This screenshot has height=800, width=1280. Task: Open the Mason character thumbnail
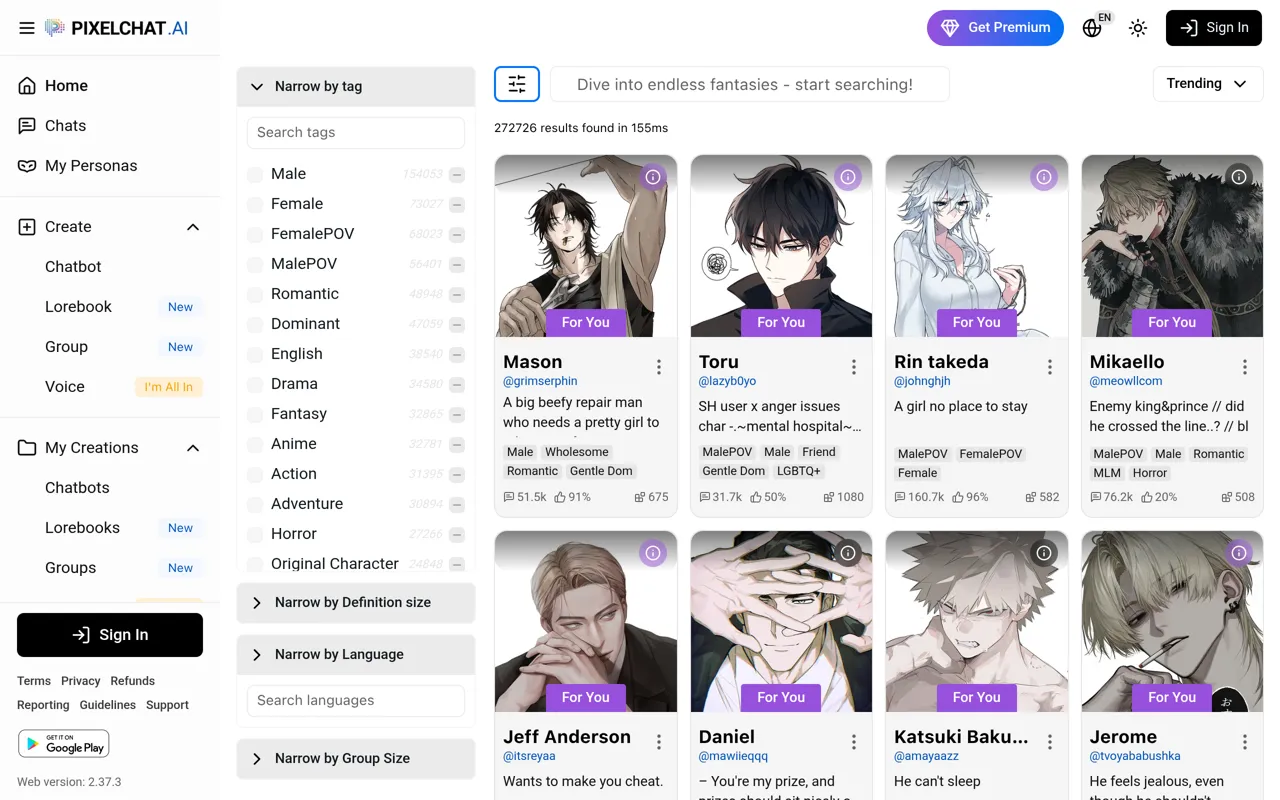(586, 246)
